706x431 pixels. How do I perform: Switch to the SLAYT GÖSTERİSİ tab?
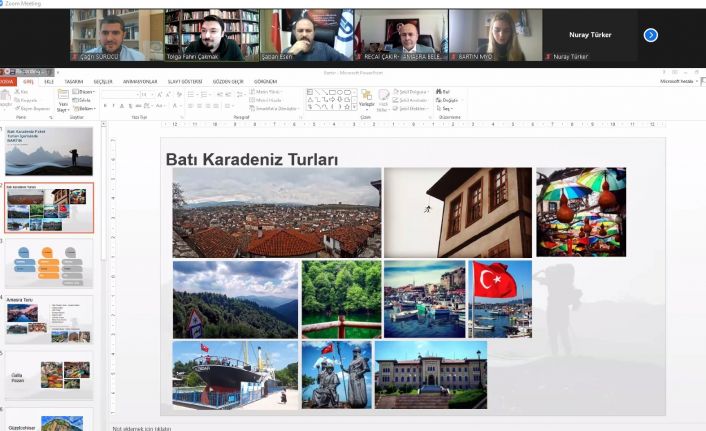click(185, 82)
